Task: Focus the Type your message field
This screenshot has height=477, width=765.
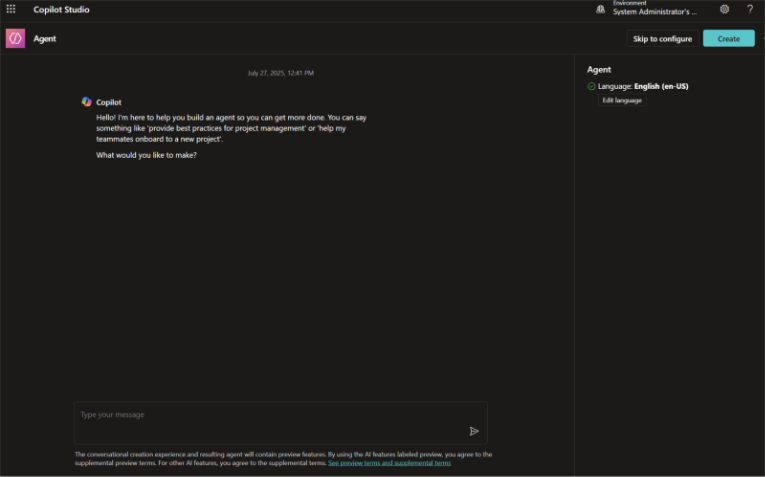Action: [x=281, y=423]
